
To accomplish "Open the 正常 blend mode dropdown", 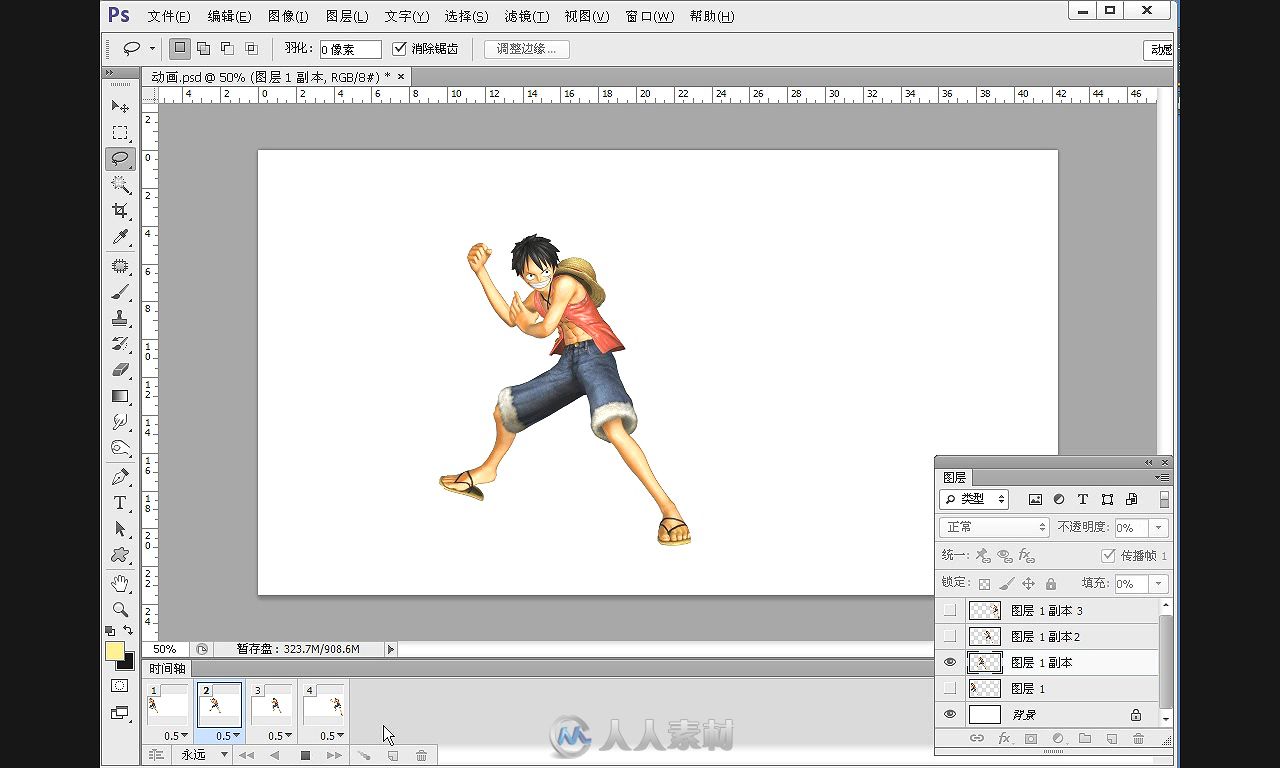I will (994, 527).
